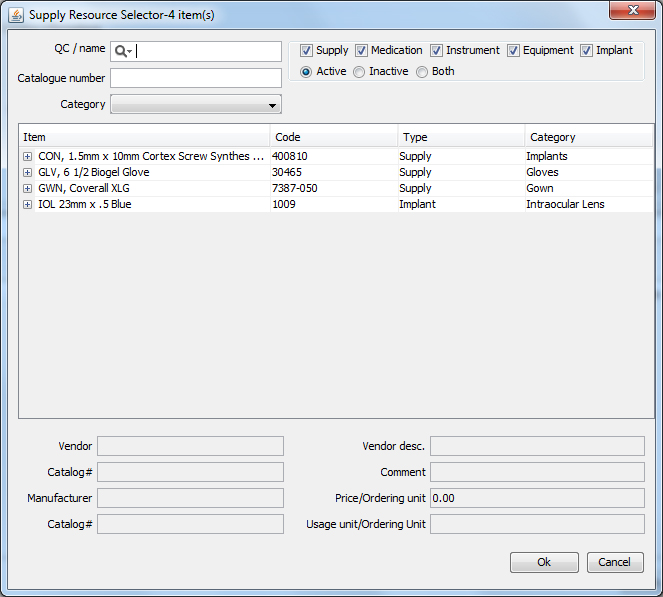Disable the Instrument filter checkbox
The image size is (663, 597).
[x=437, y=51]
